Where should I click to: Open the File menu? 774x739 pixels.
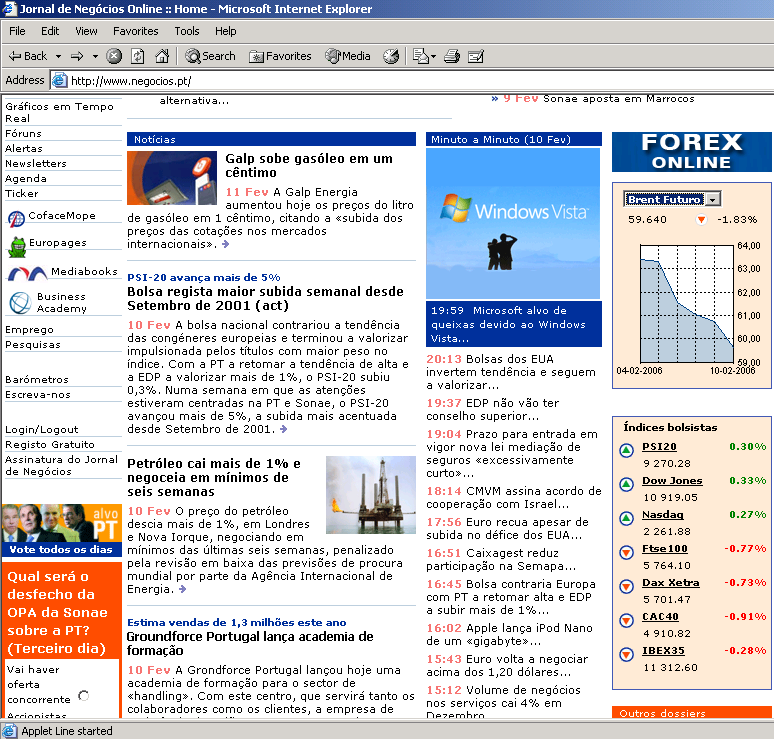tap(17, 31)
